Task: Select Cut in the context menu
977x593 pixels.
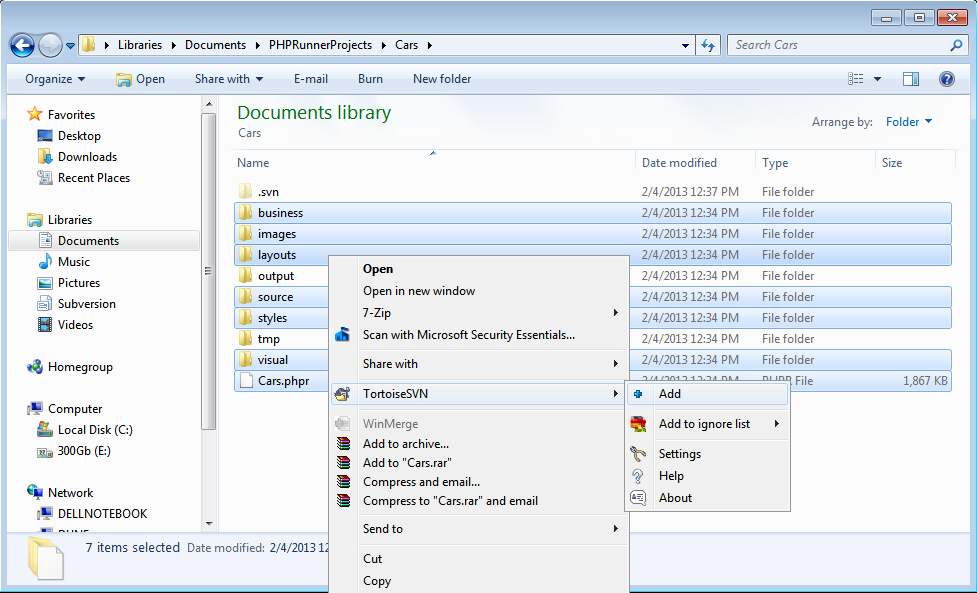Action: pos(479,559)
